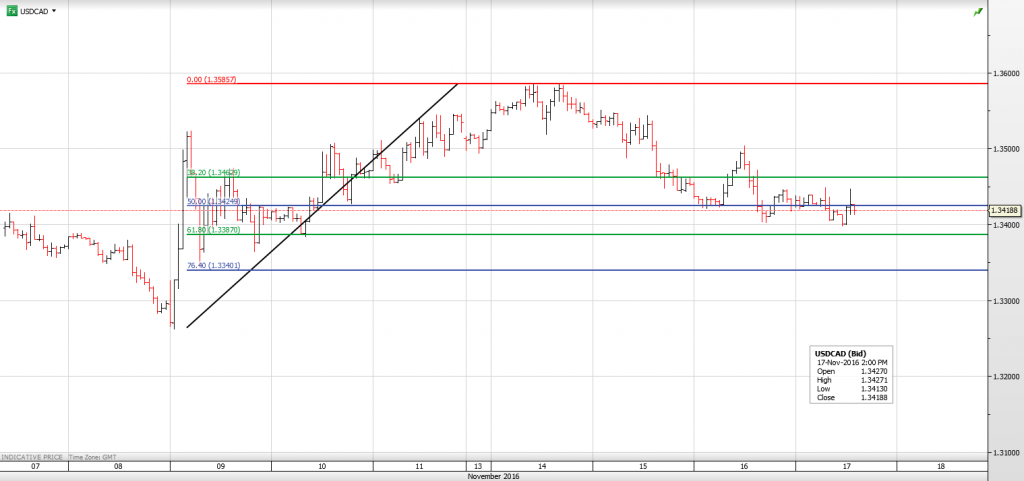The height and width of the screenshot is (481, 1024).
Task: Select date 17 on the time axis
Action: point(846,467)
